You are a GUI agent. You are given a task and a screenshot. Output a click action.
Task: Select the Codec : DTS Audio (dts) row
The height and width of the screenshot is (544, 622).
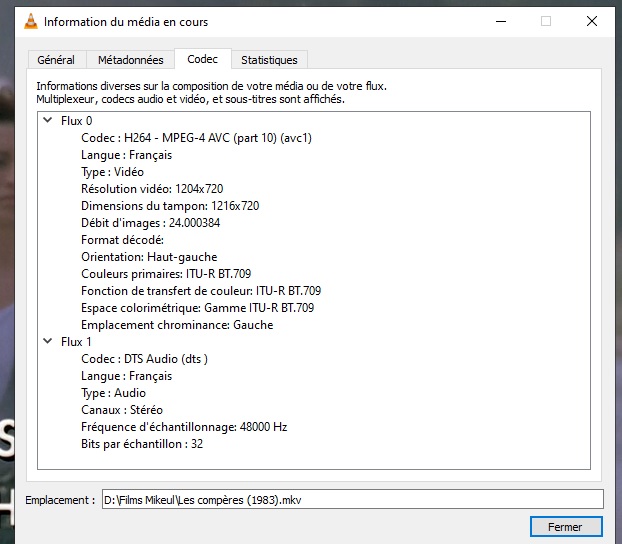(x=144, y=359)
